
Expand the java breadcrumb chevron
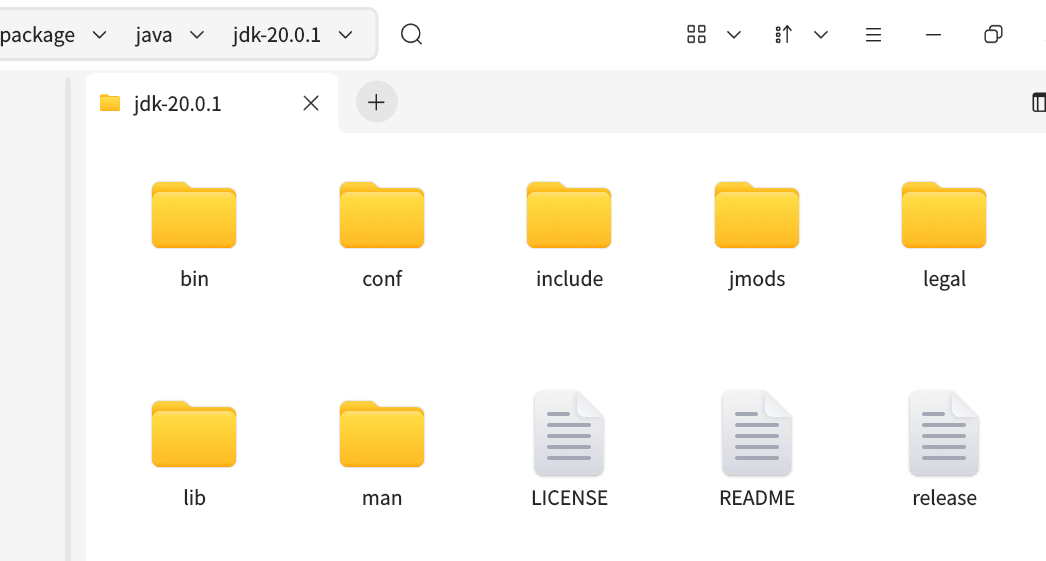click(x=197, y=35)
